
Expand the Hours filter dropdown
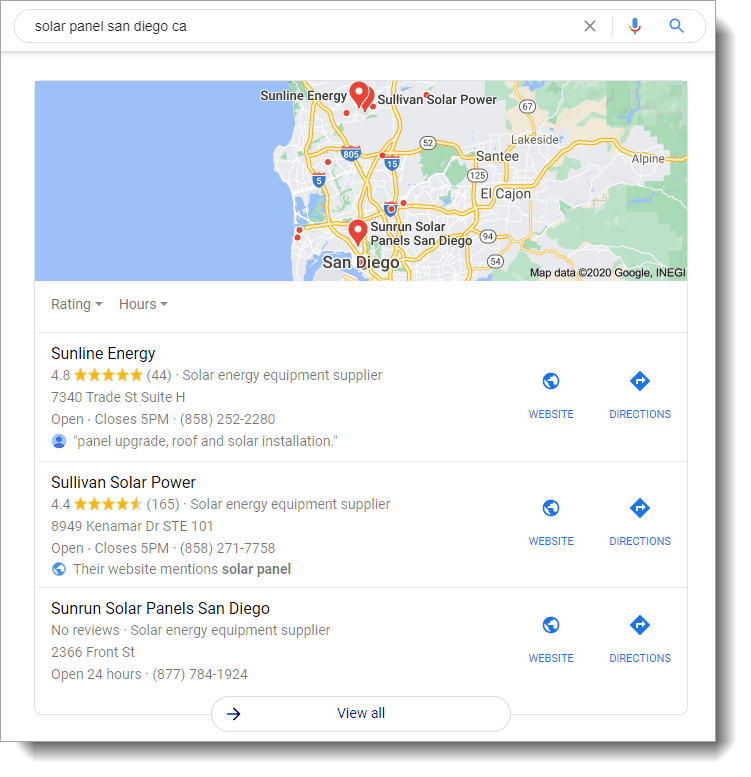143,304
